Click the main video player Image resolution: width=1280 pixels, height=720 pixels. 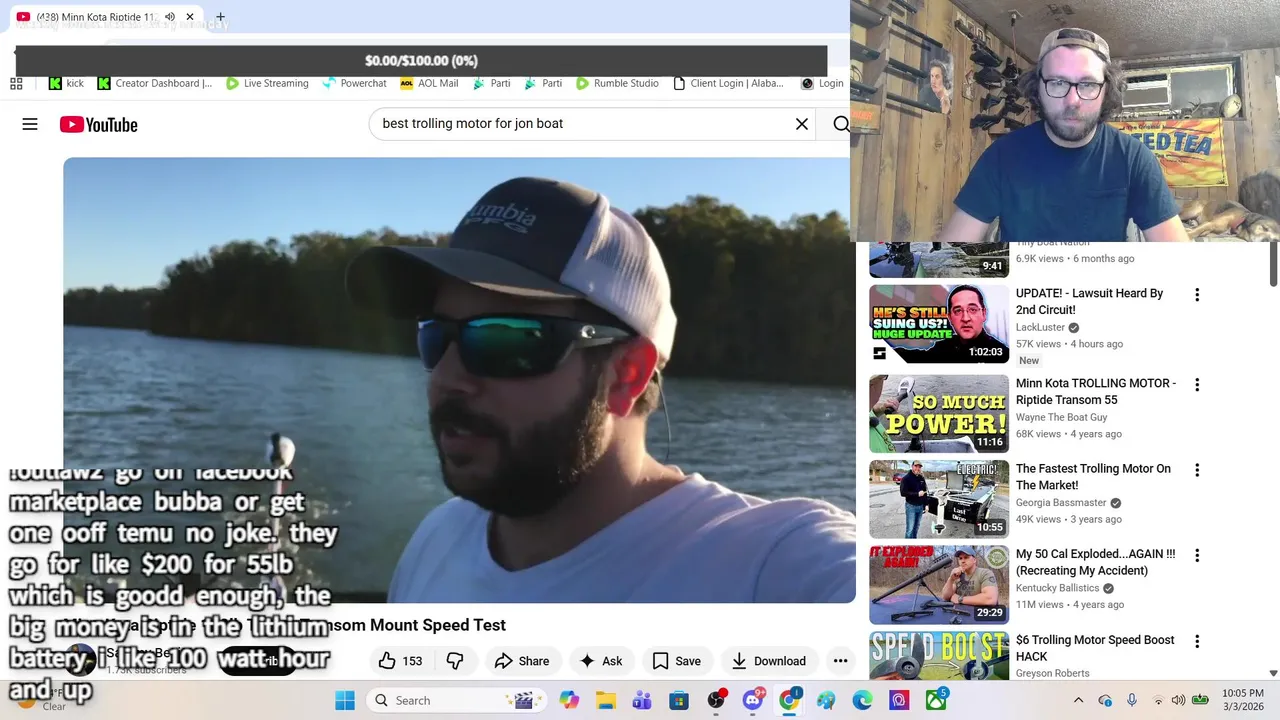459,380
